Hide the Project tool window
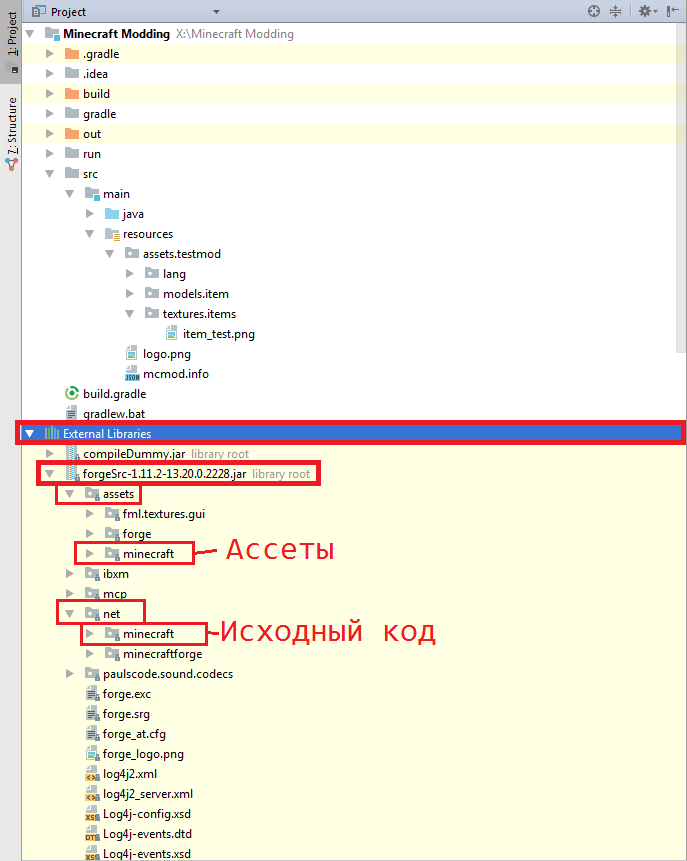687x861 pixels. tap(673, 11)
